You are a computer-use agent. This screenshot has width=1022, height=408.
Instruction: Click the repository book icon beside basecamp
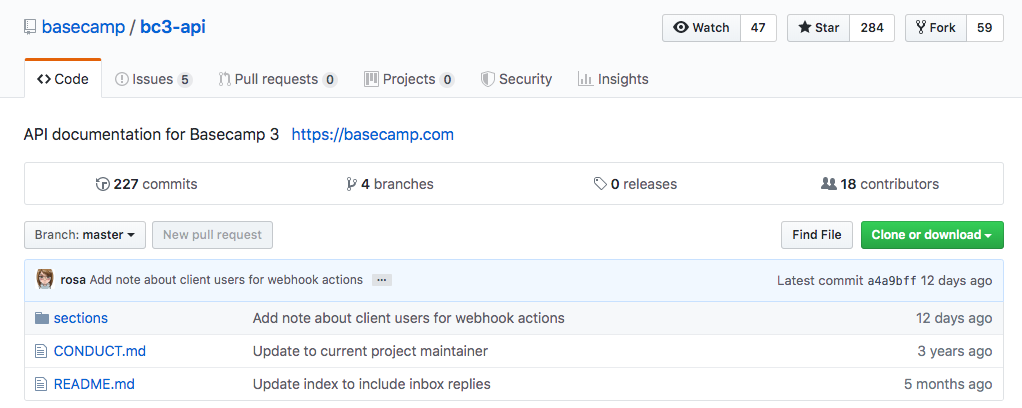click(30, 27)
